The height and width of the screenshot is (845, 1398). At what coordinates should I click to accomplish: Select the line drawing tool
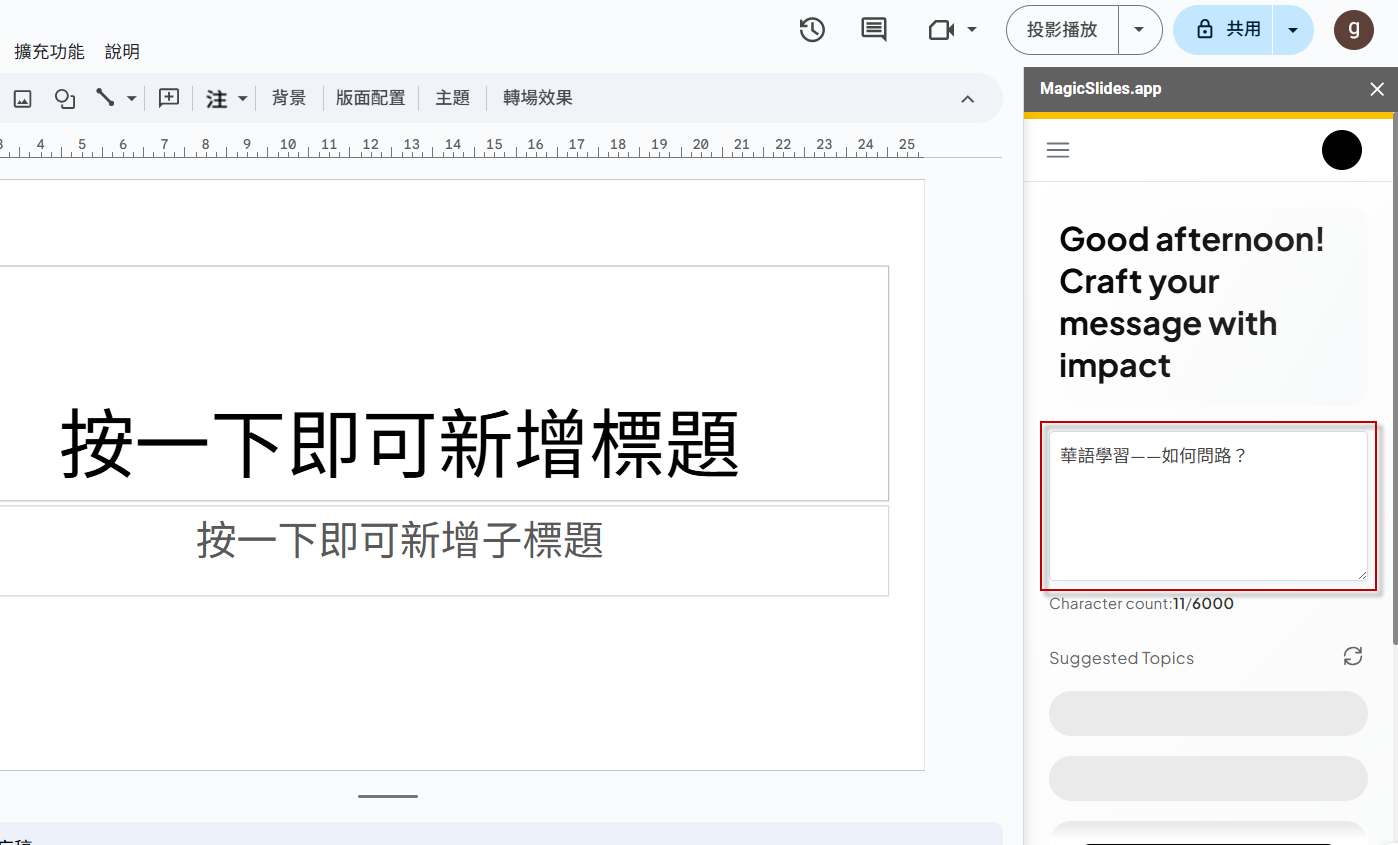(104, 98)
